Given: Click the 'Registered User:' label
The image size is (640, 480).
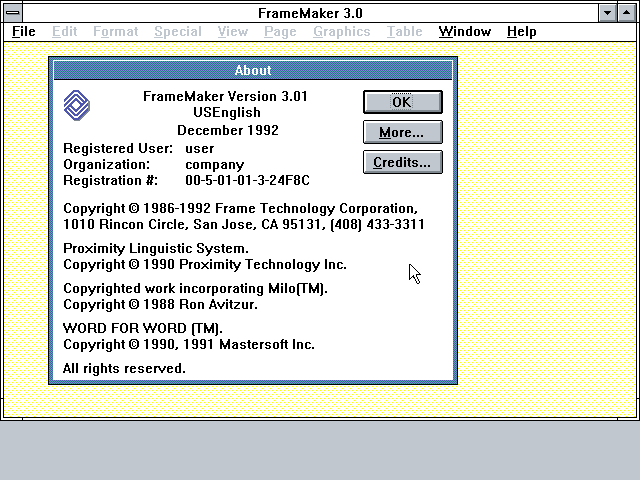Looking at the screenshot, I should point(118,149).
